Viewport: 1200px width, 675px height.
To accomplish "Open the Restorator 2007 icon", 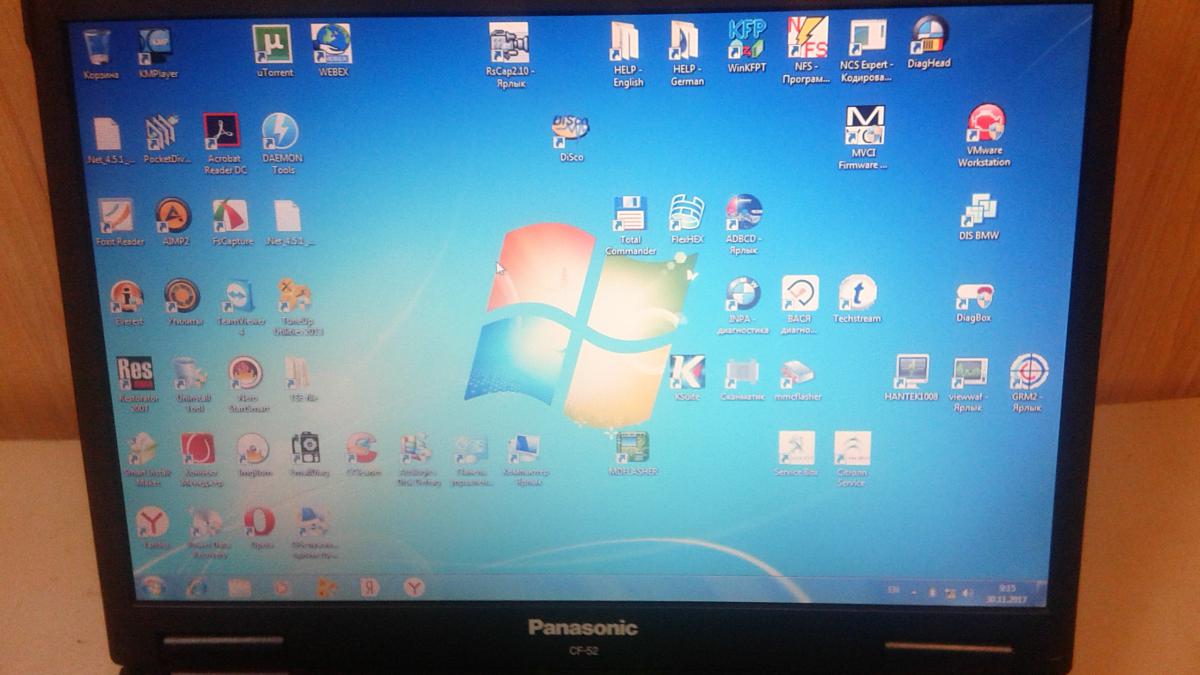I will (135, 376).
